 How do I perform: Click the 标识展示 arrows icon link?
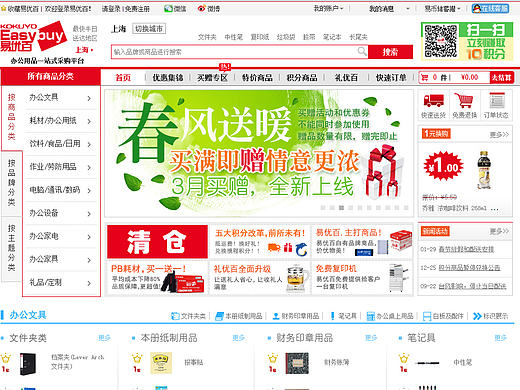pos(477,316)
